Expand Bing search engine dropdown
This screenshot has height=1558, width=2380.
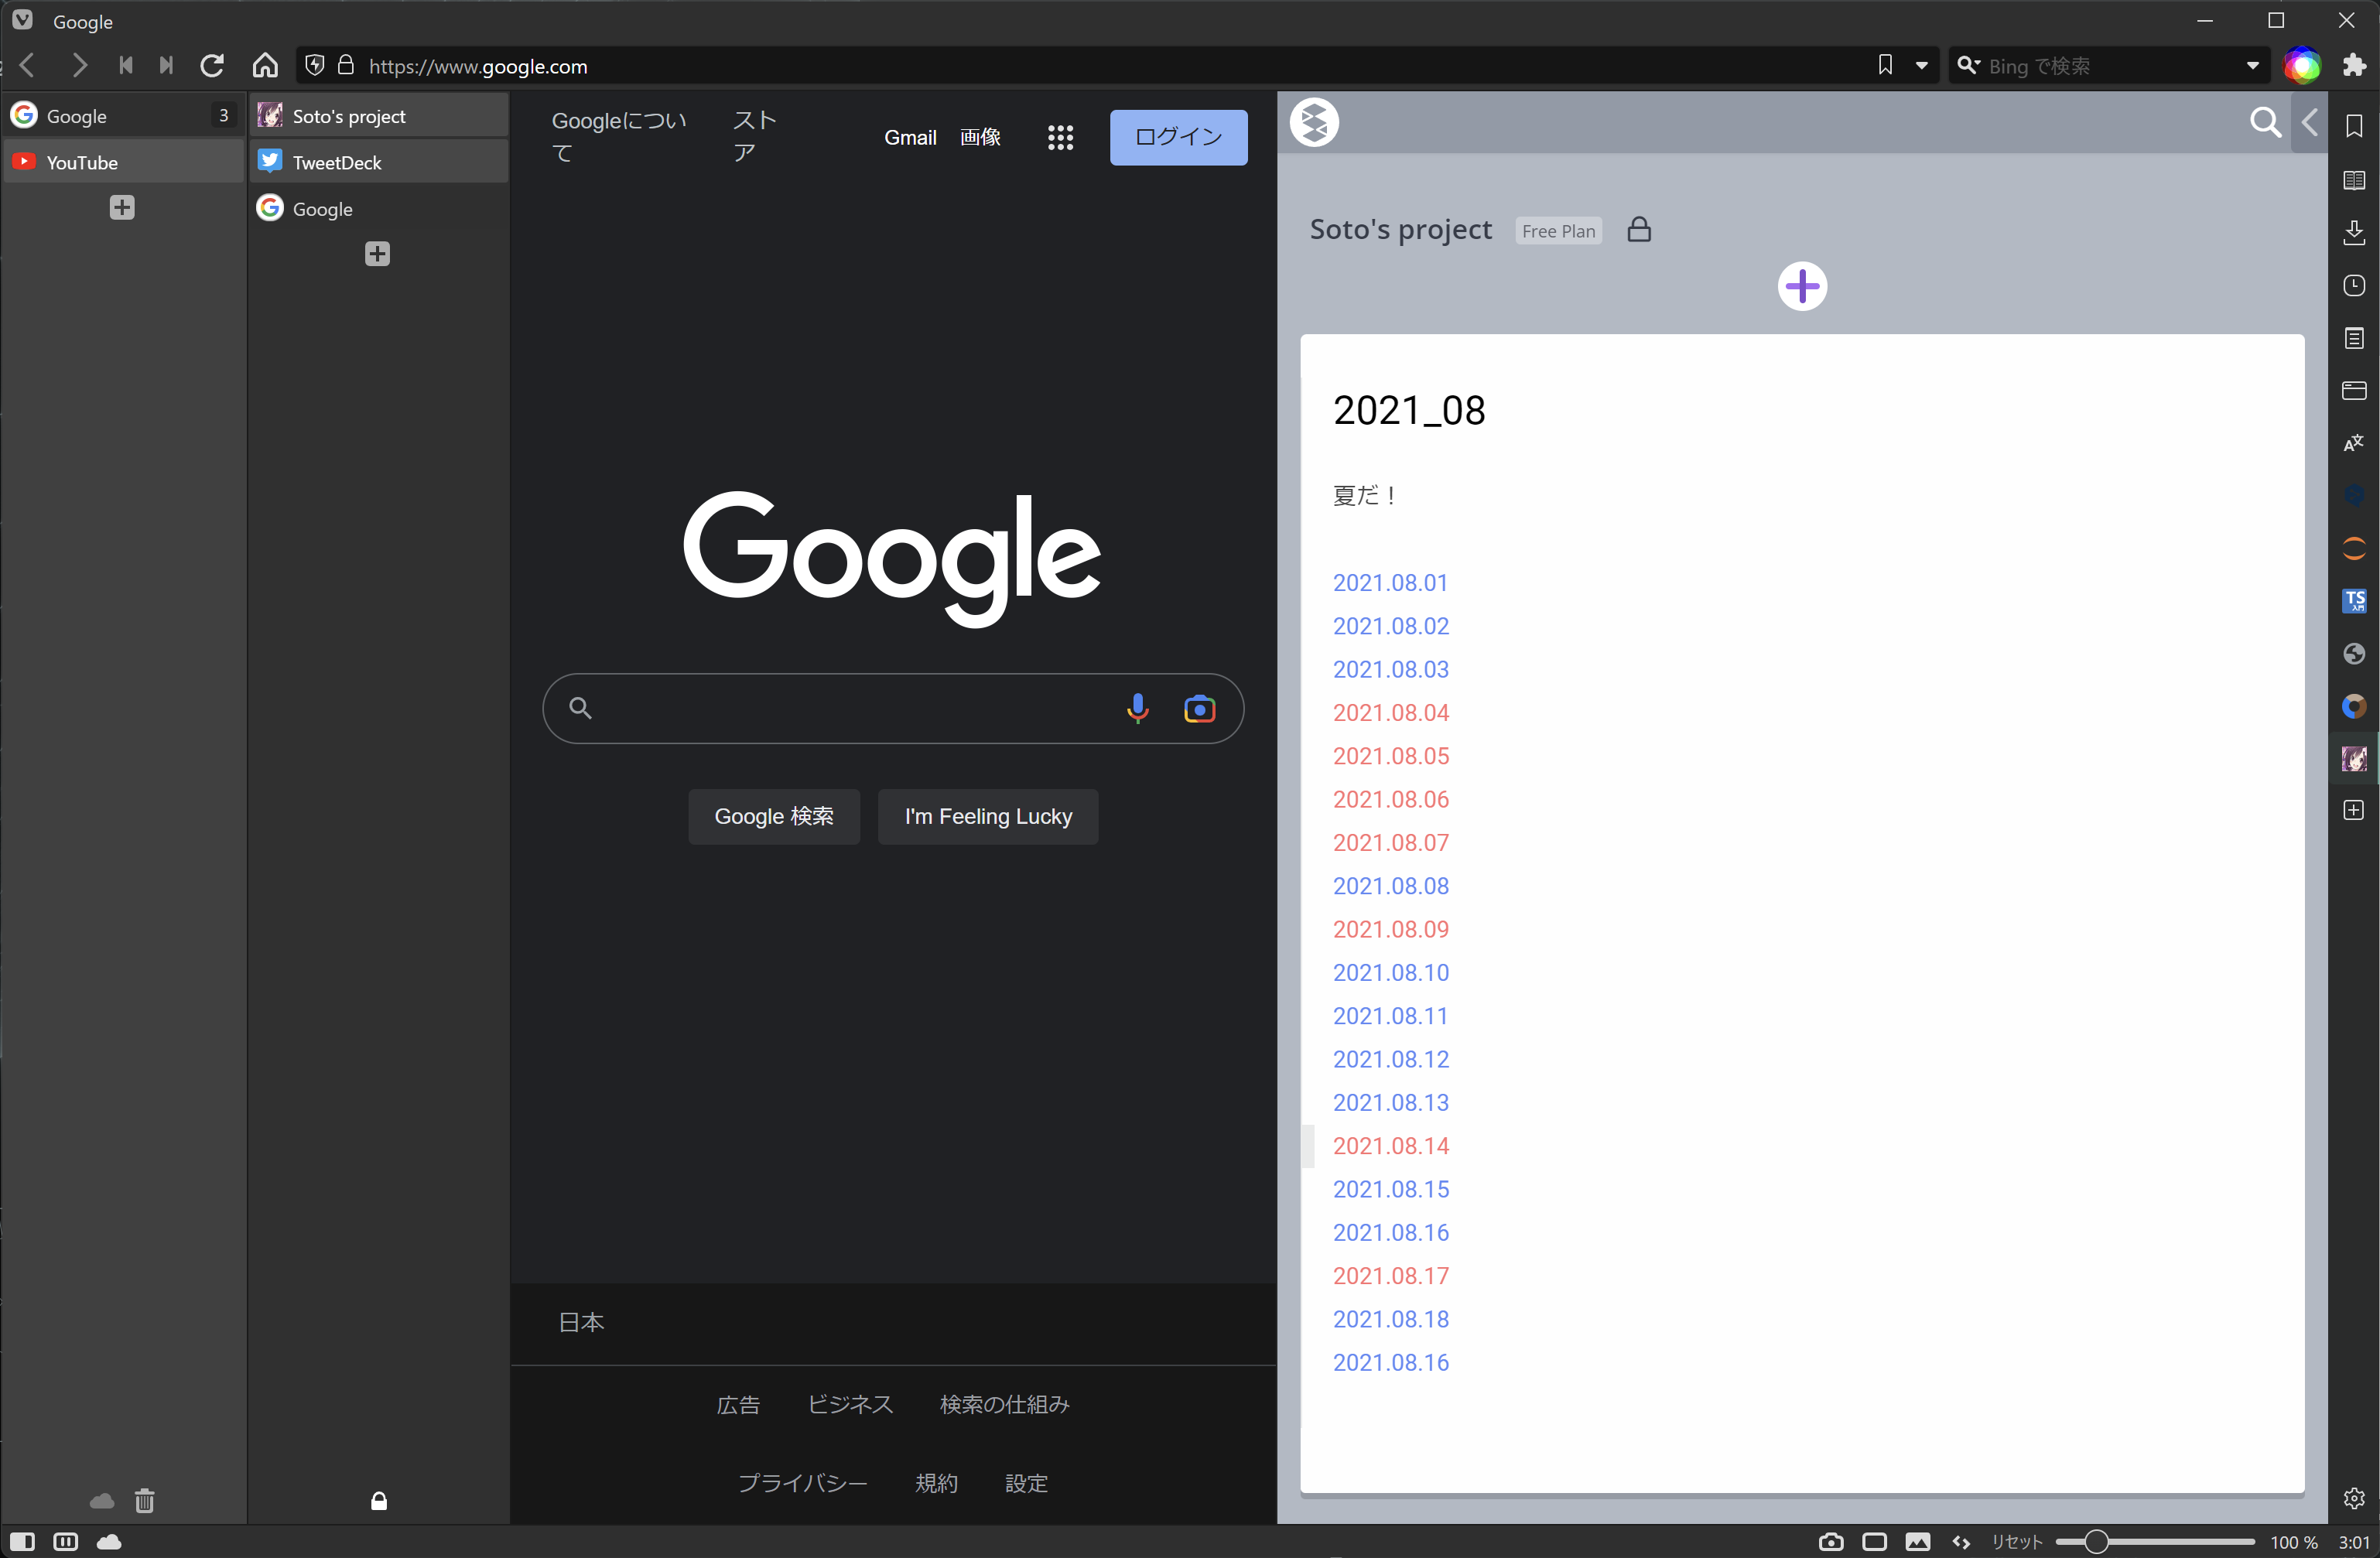(2252, 66)
